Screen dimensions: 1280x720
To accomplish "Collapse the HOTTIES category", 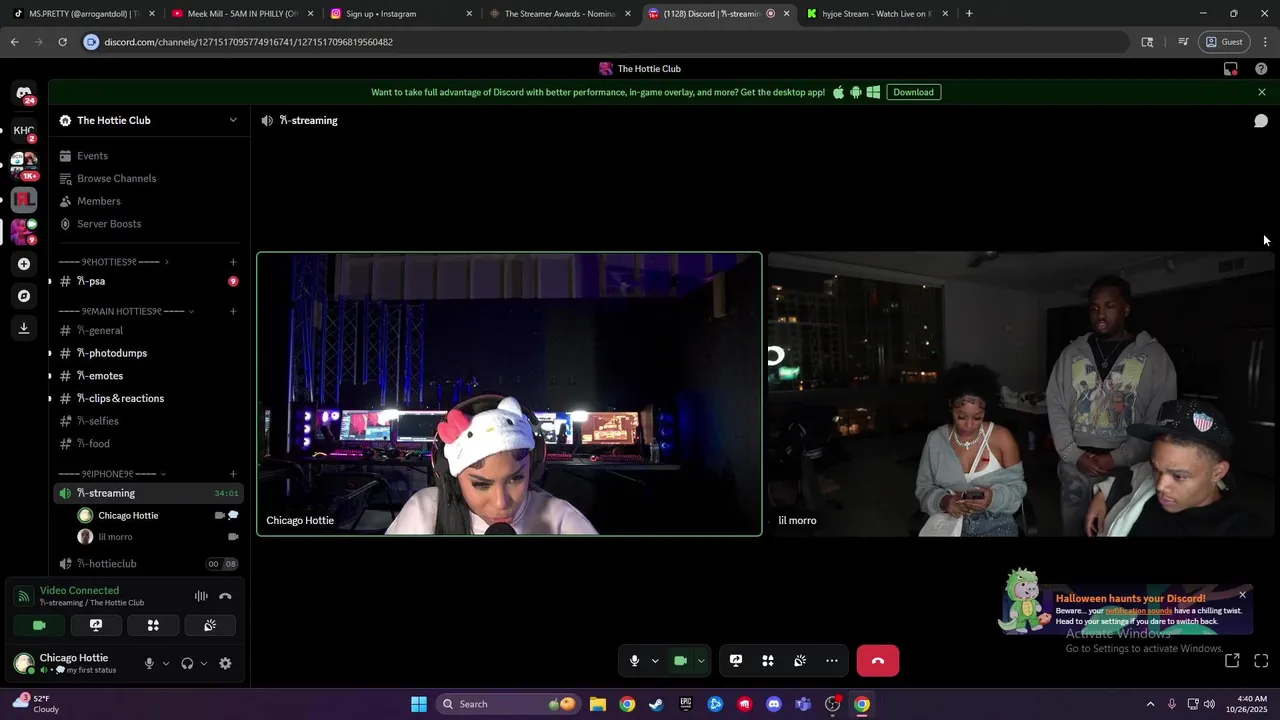I will pos(113,262).
